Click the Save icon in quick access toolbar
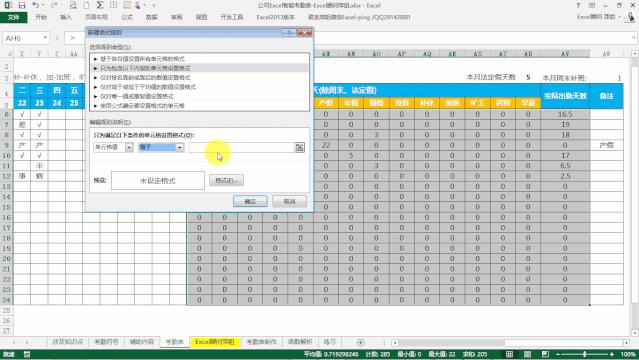This screenshot has height=360, width=639. click(22, 5)
